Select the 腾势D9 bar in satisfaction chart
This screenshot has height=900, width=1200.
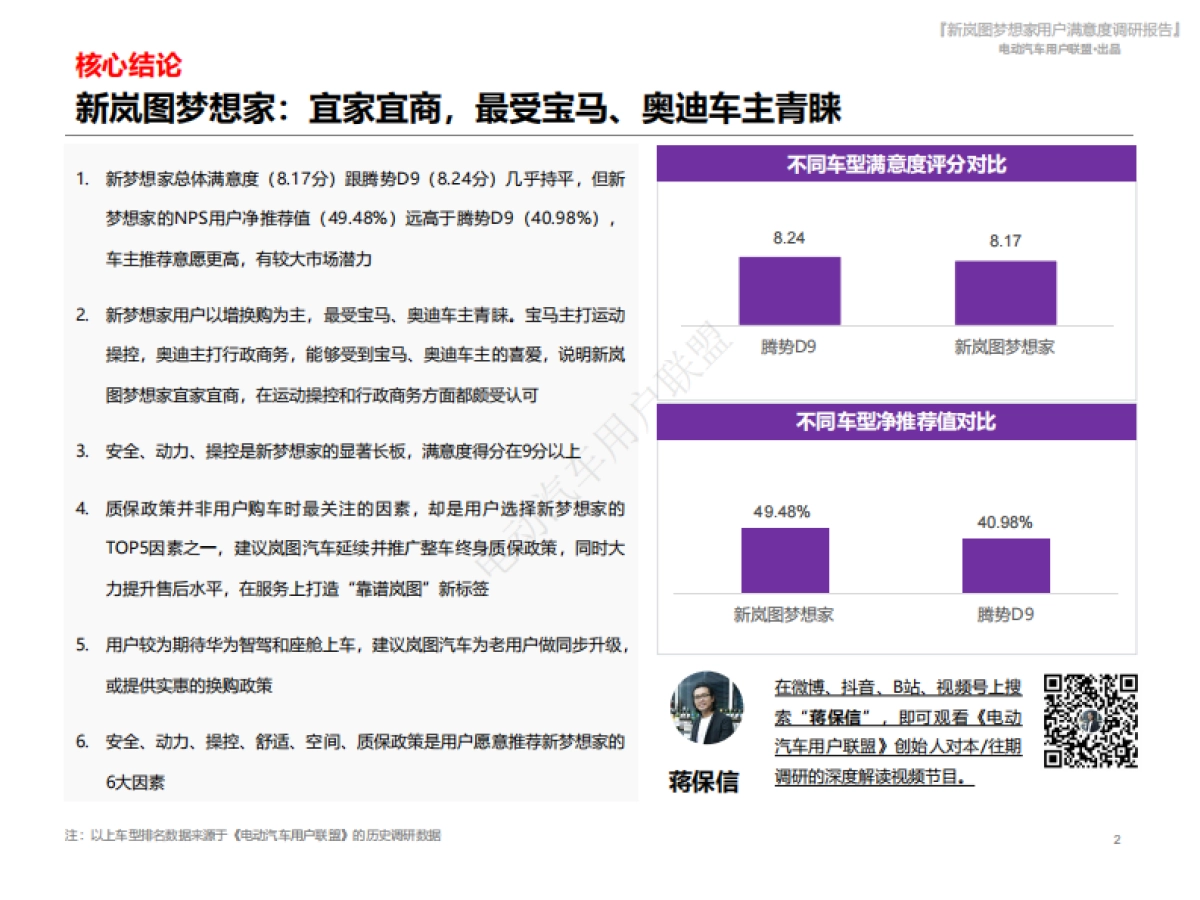coord(790,292)
